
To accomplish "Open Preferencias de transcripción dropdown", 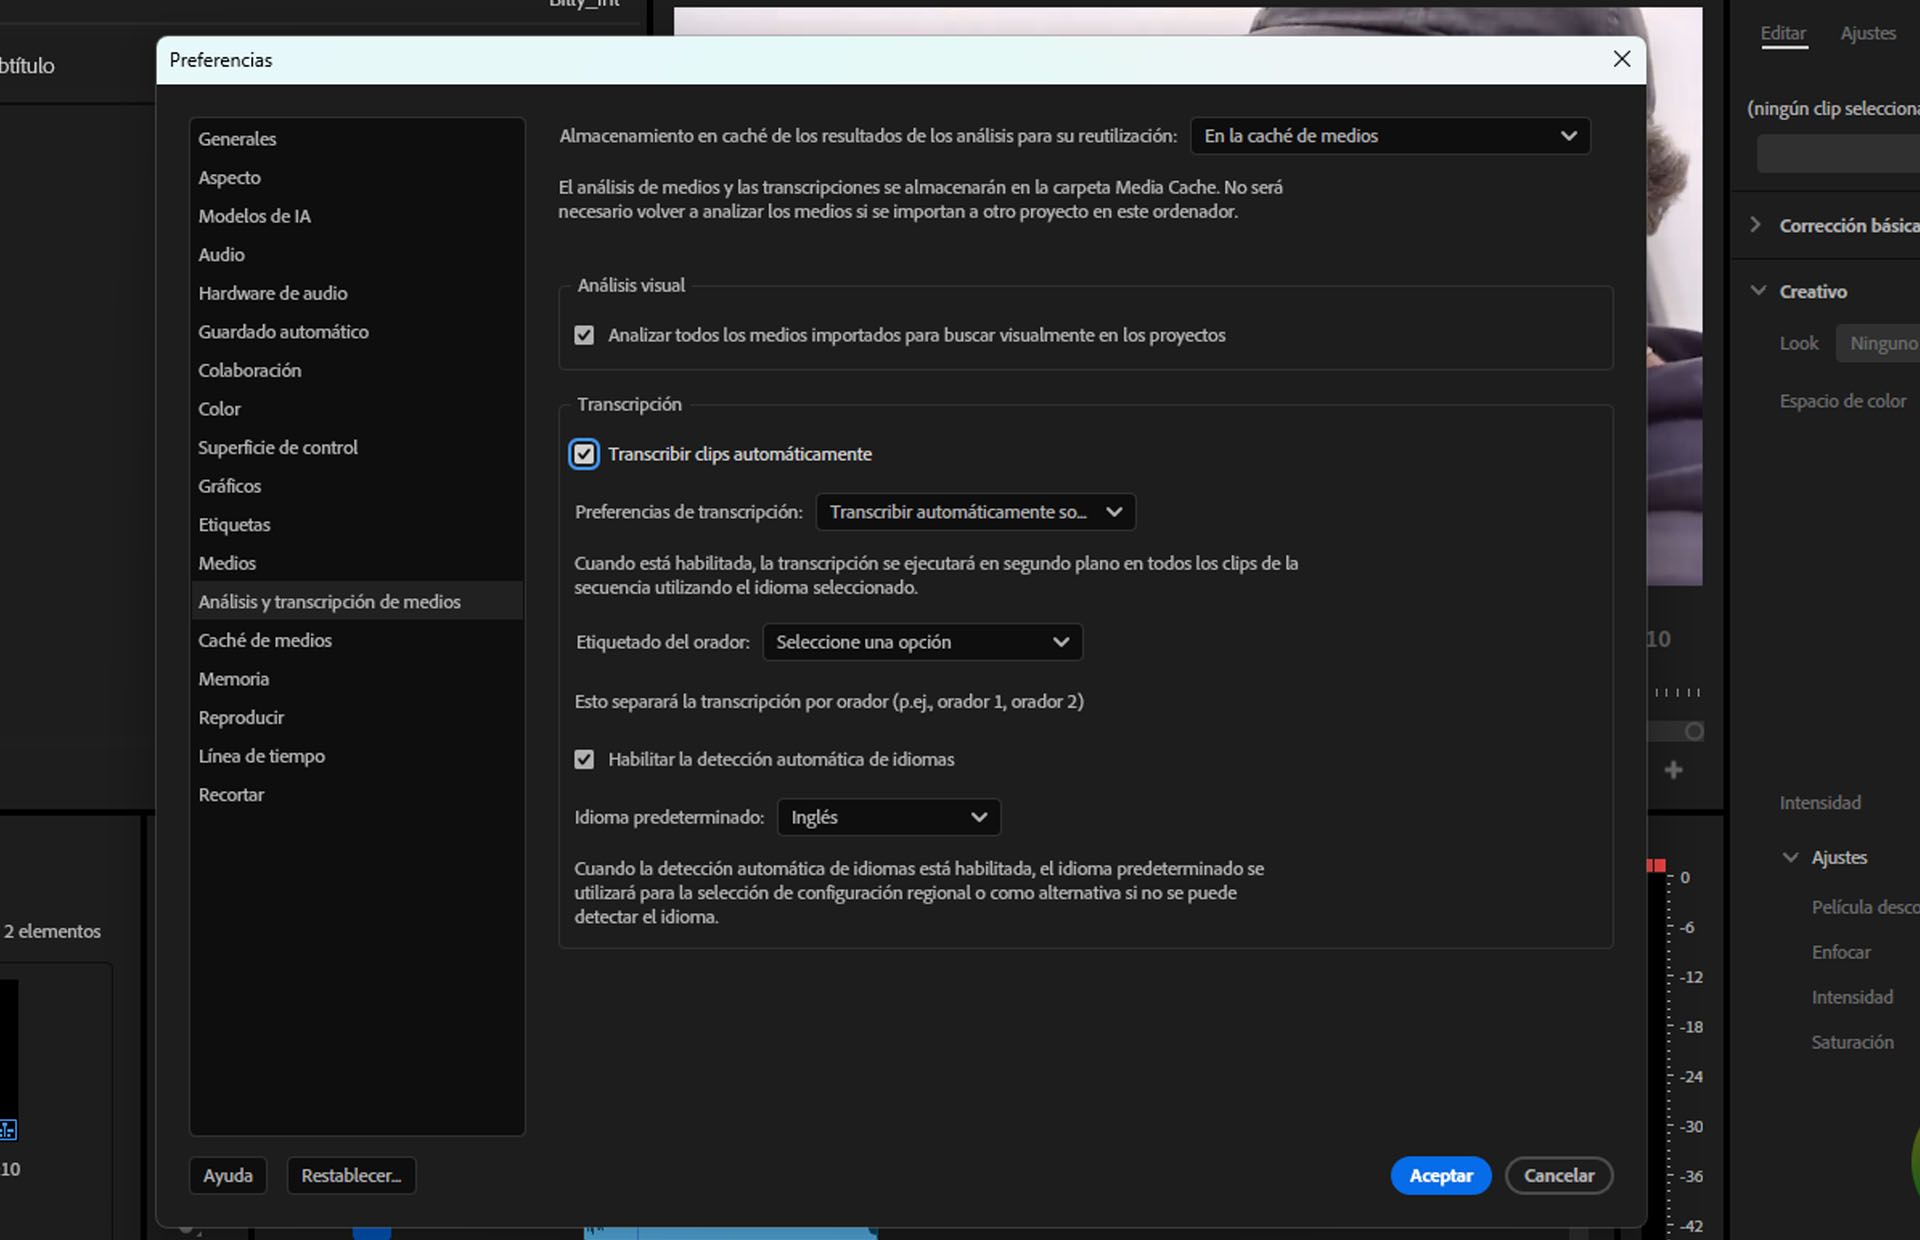I will tap(975, 512).
